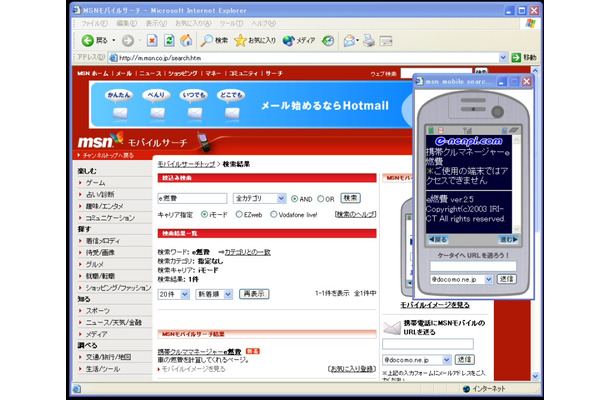This screenshot has height=400, width=610.
Task: Open the Back button history dropdown arrow
Action: (114, 40)
